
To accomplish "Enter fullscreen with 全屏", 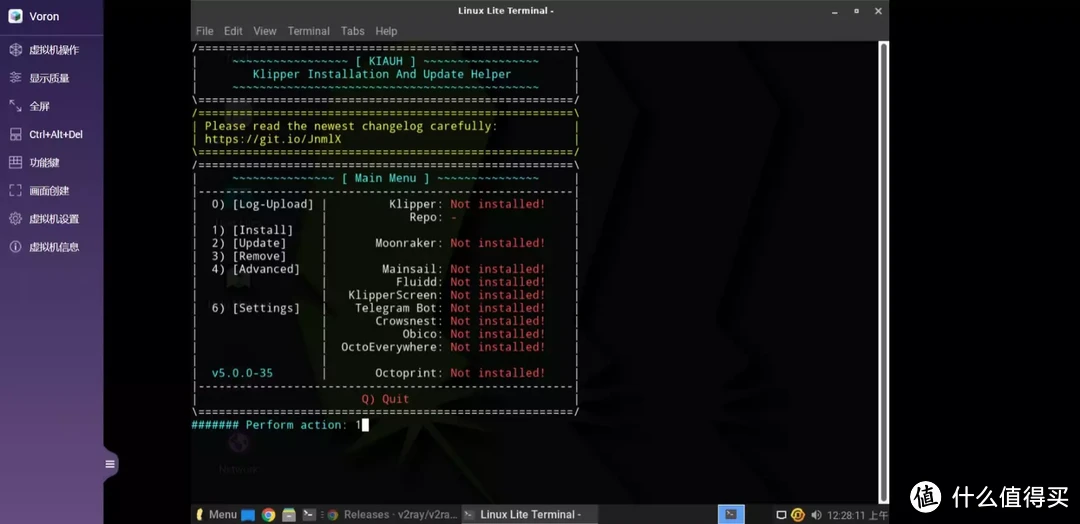I will pyautogui.click(x=39, y=106).
